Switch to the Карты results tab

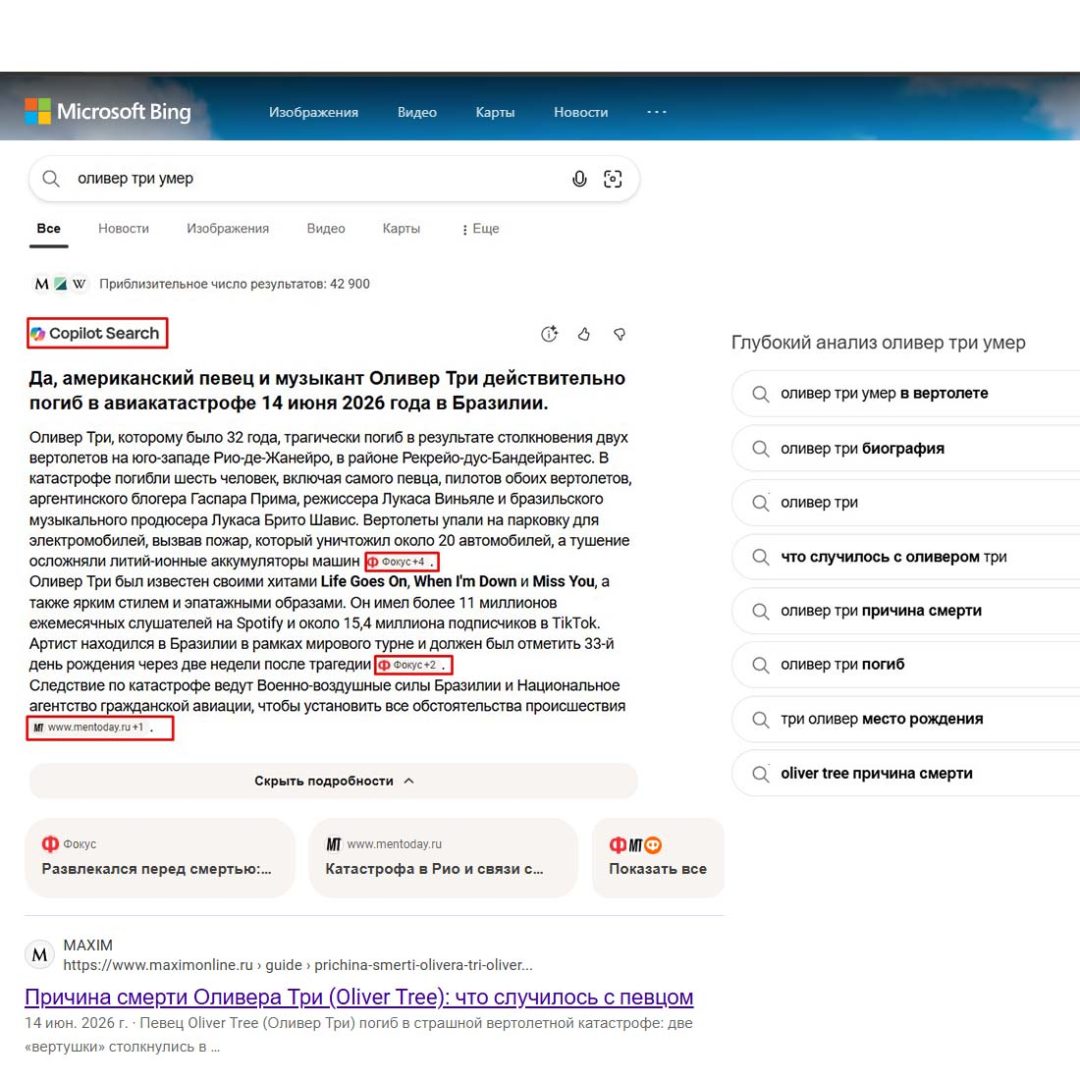point(401,229)
